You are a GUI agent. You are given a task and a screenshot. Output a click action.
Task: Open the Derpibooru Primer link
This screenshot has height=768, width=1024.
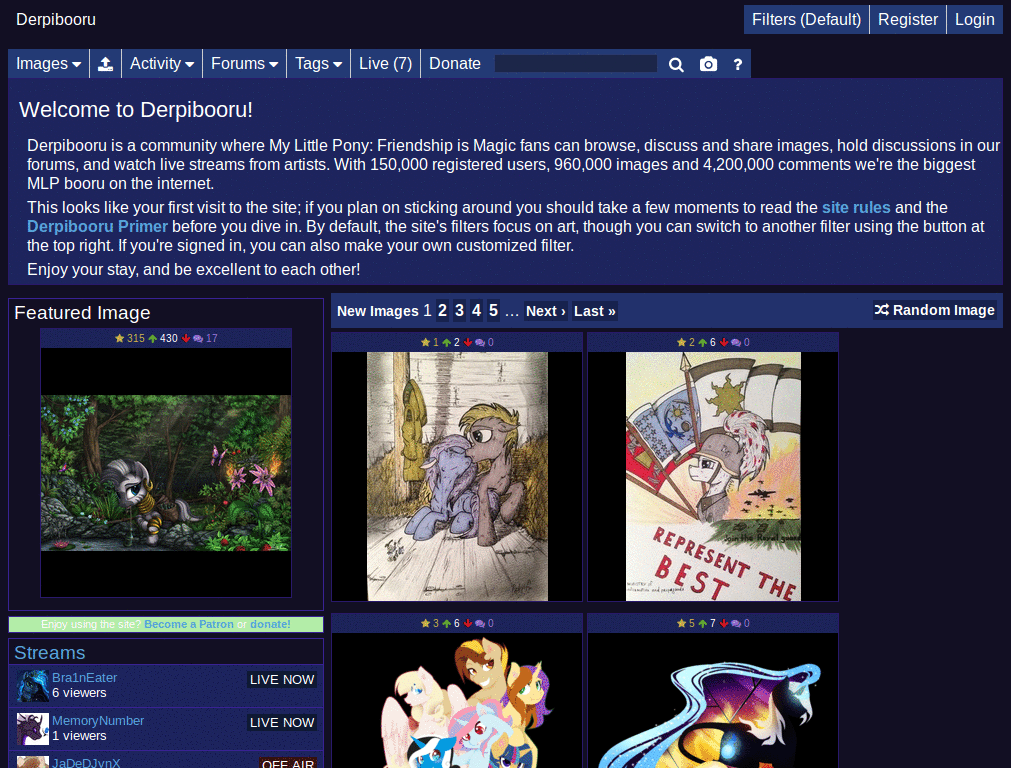point(97,227)
